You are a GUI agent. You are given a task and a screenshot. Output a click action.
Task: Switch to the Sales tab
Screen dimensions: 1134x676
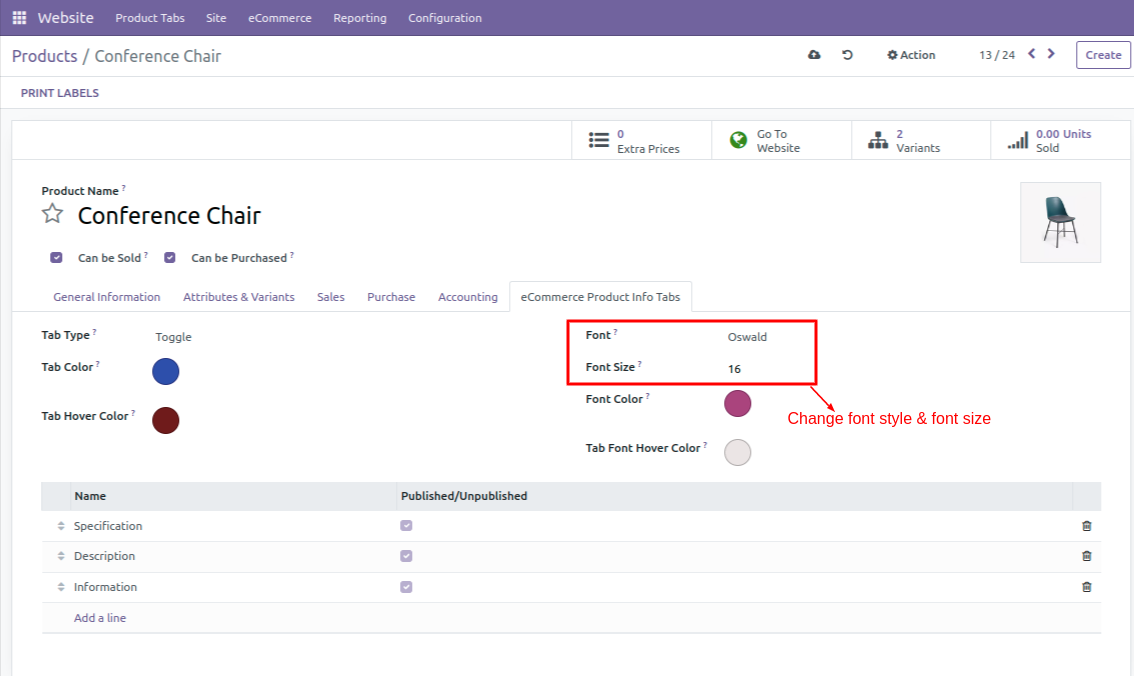coord(331,297)
